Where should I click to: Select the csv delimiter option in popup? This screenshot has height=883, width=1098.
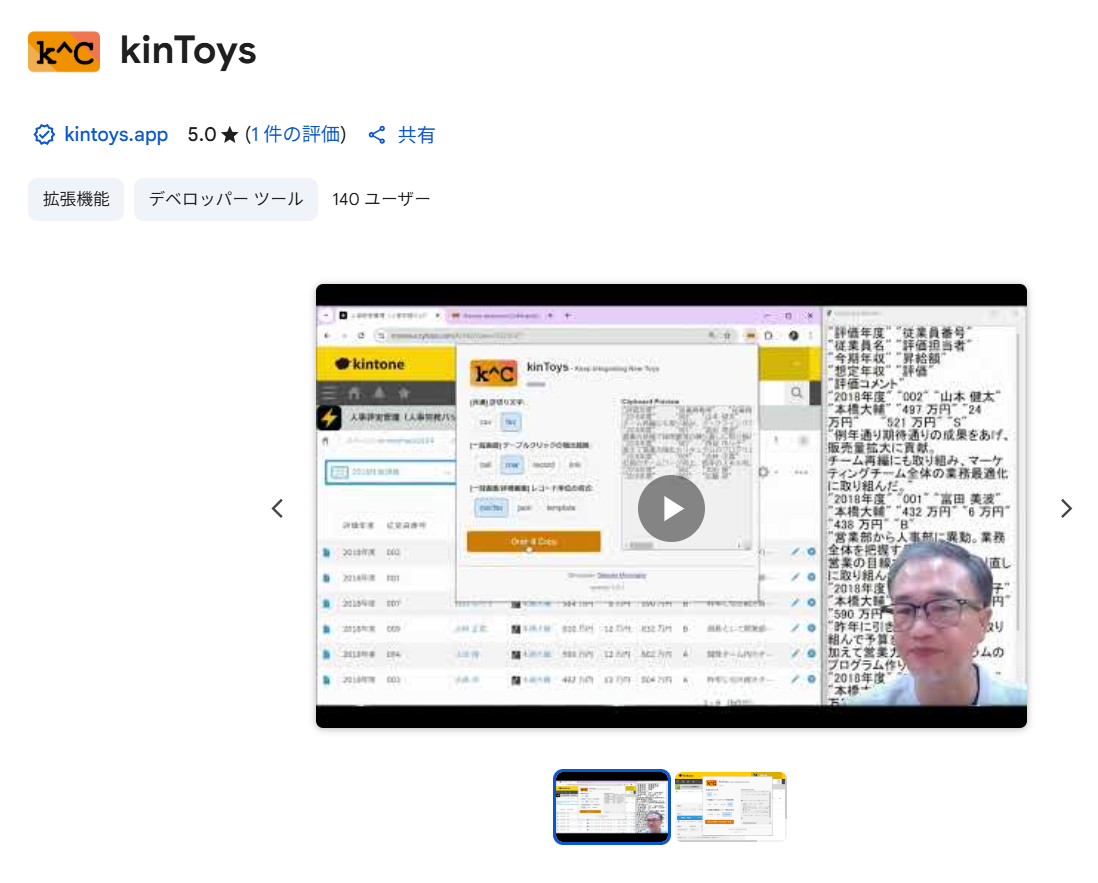(486, 423)
